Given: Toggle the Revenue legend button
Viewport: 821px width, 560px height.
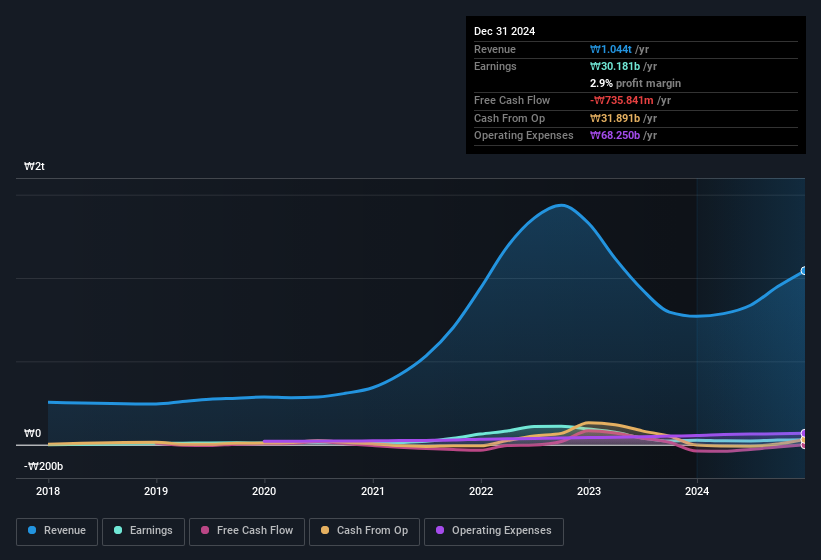Looking at the screenshot, I should (57, 532).
